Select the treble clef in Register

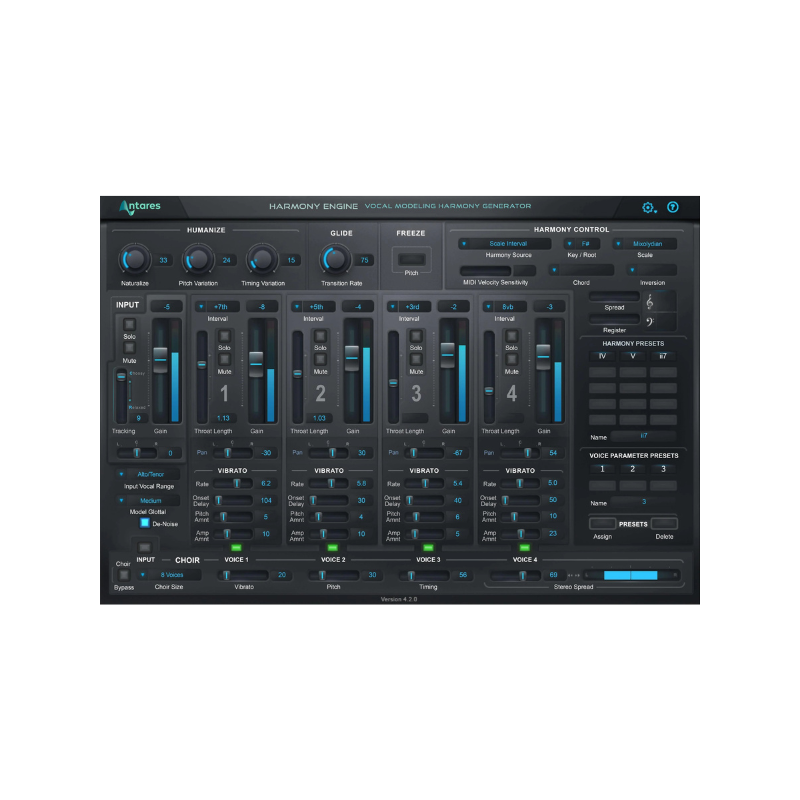point(650,302)
